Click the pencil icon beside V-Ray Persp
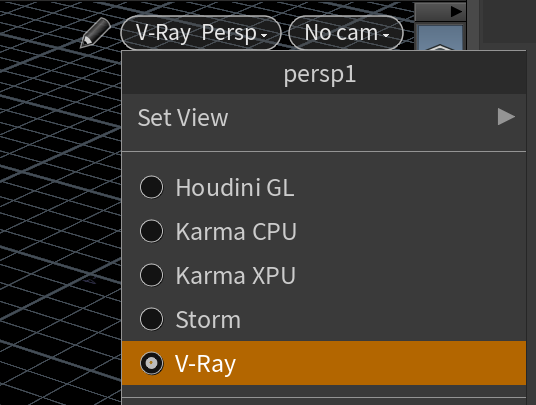 pos(95,32)
